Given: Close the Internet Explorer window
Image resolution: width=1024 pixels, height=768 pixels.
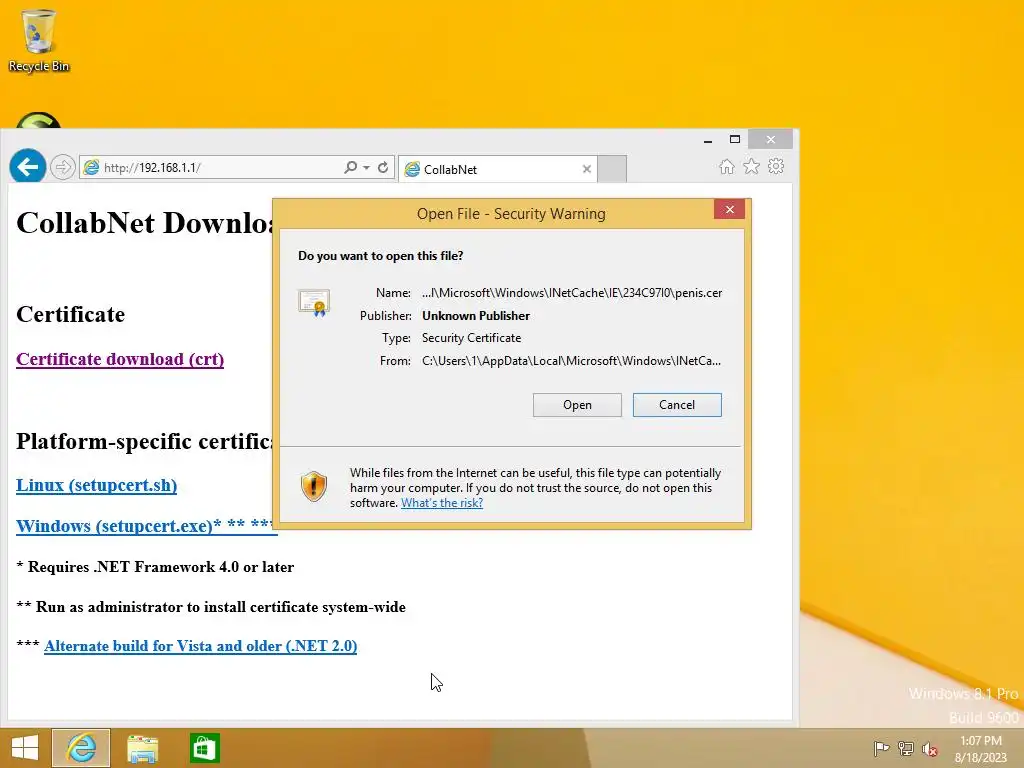Looking at the screenshot, I should pos(771,139).
